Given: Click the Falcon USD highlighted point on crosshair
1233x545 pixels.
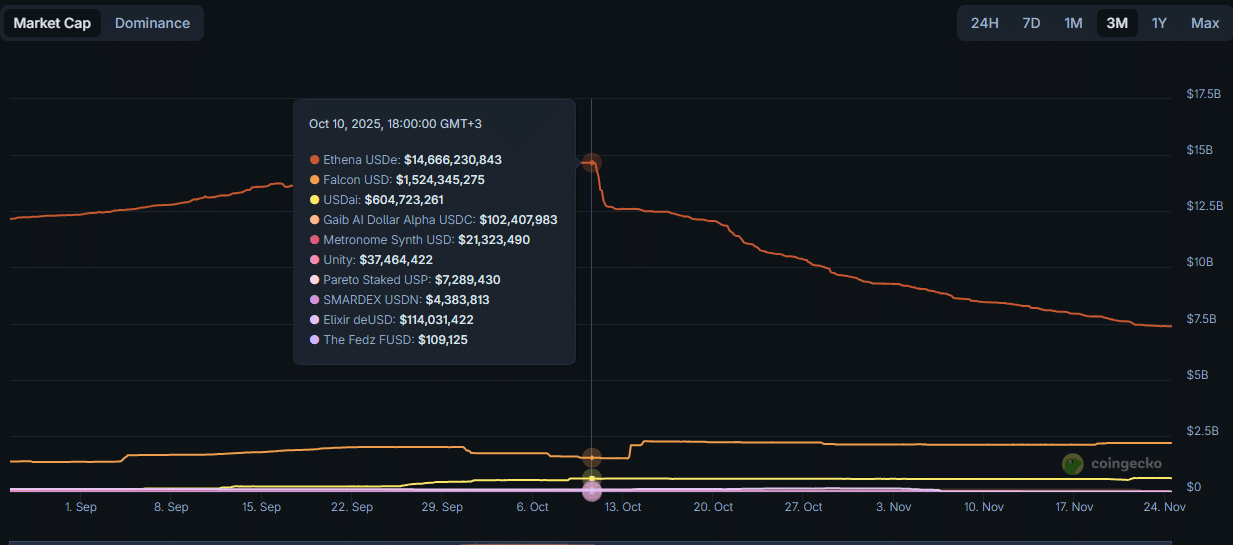Looking at the screenshot, I should pyautogui.click(x=592, y=457).
